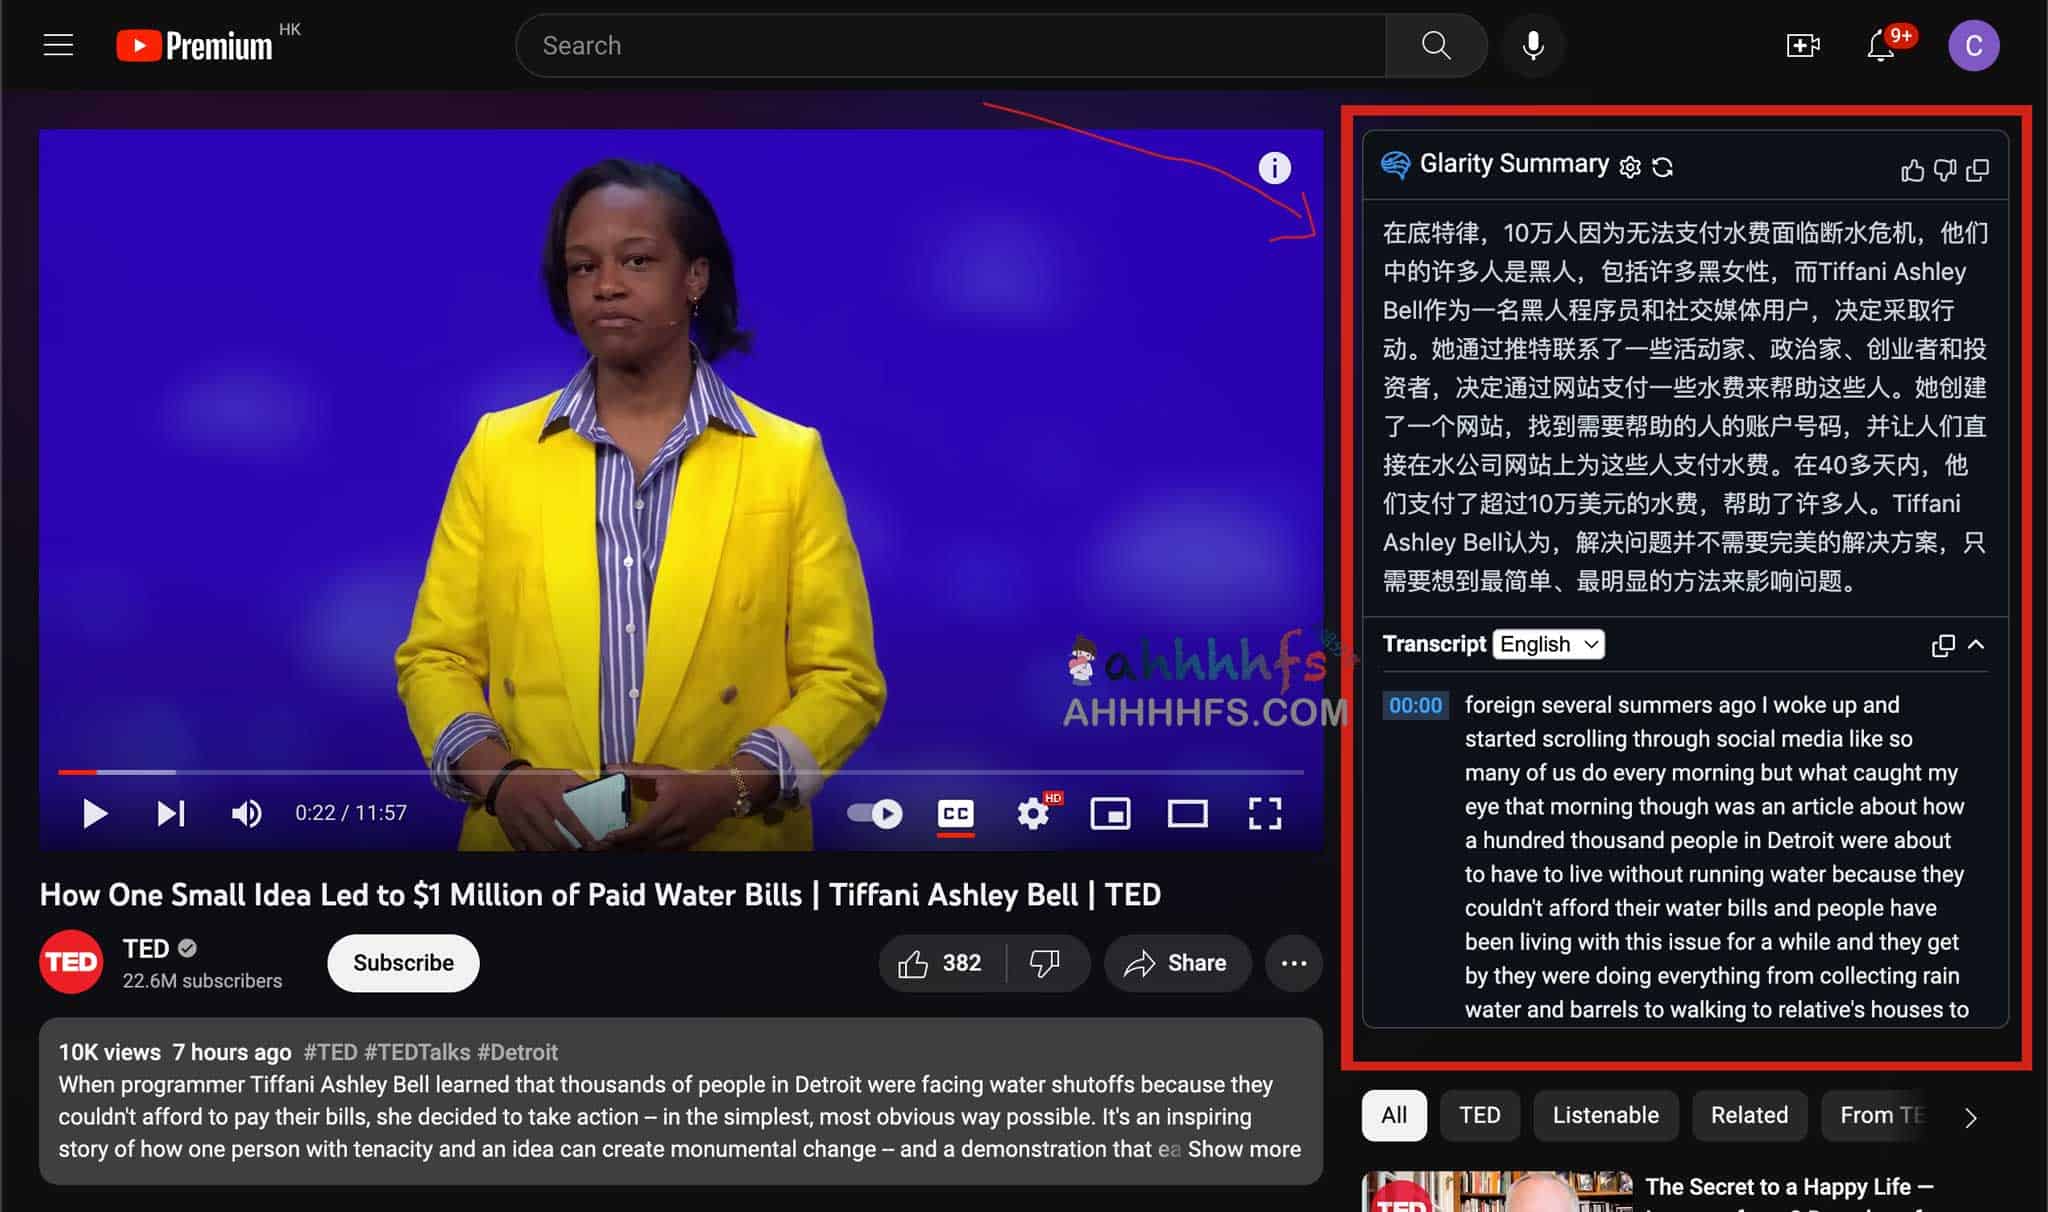Open the Create video icon

[1803, 45]
